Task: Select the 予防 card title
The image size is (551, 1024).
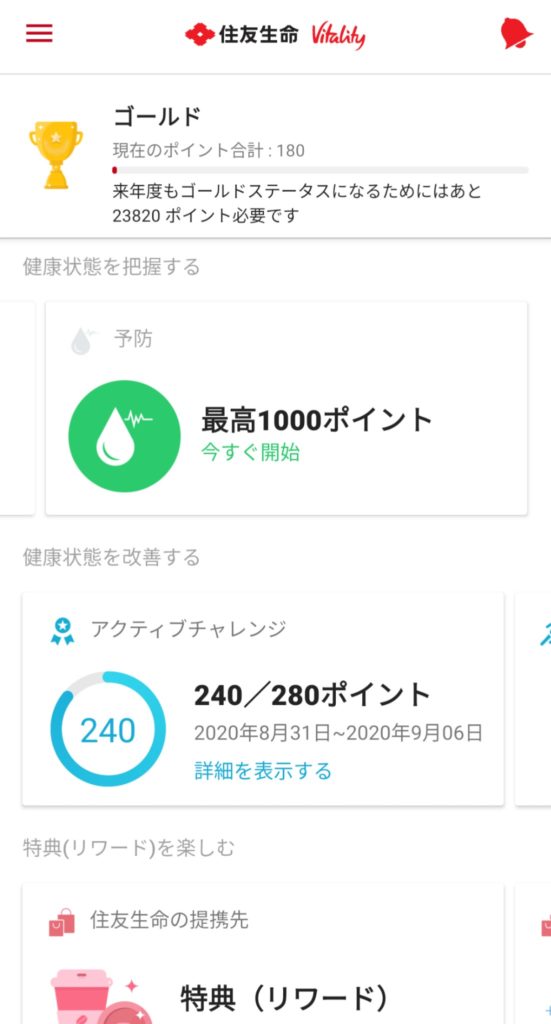Action: pyautogui.click(x=133, y=339)
